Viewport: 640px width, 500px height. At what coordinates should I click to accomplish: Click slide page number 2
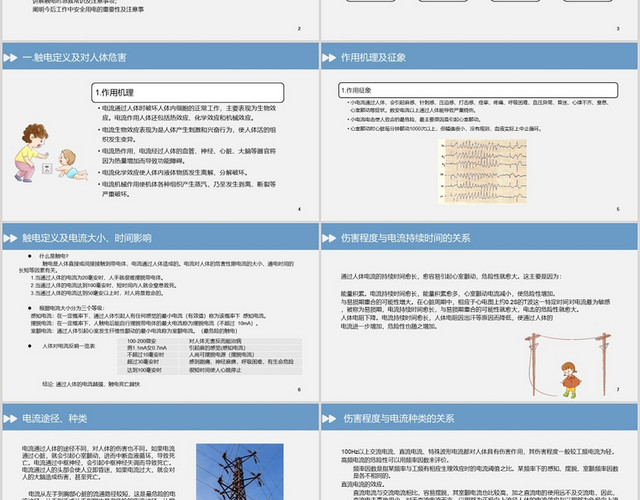299,29
